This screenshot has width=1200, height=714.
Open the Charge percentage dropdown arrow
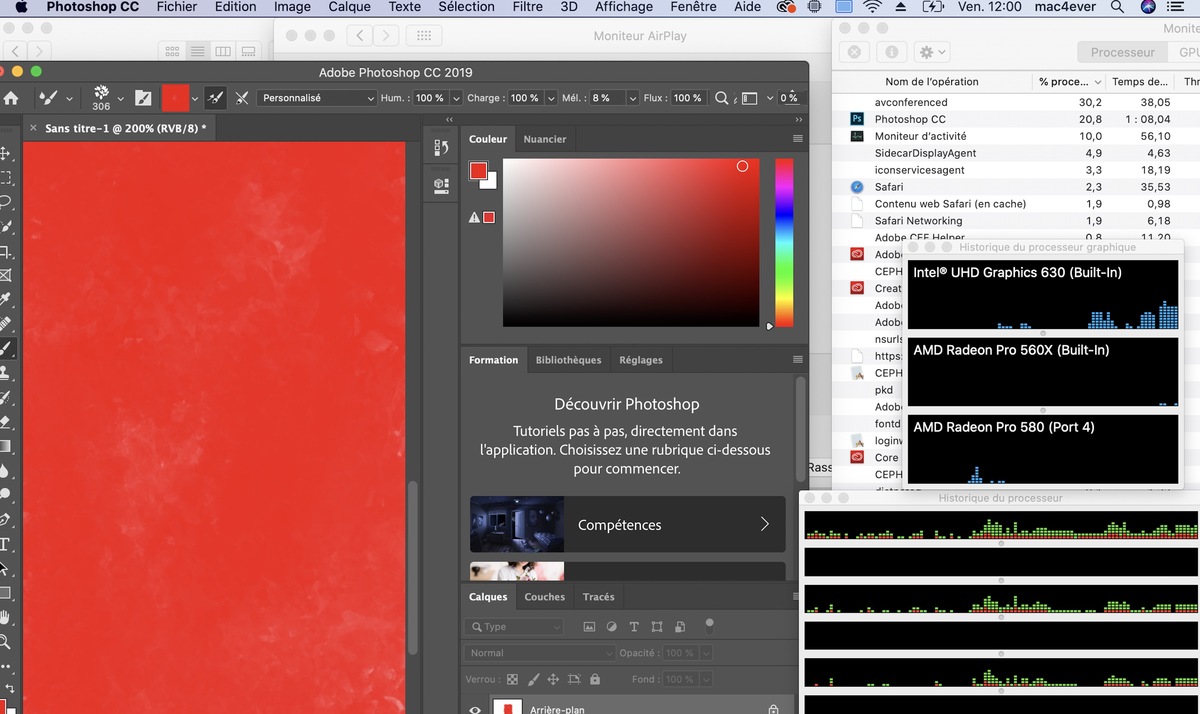click(x=550, y=98)
